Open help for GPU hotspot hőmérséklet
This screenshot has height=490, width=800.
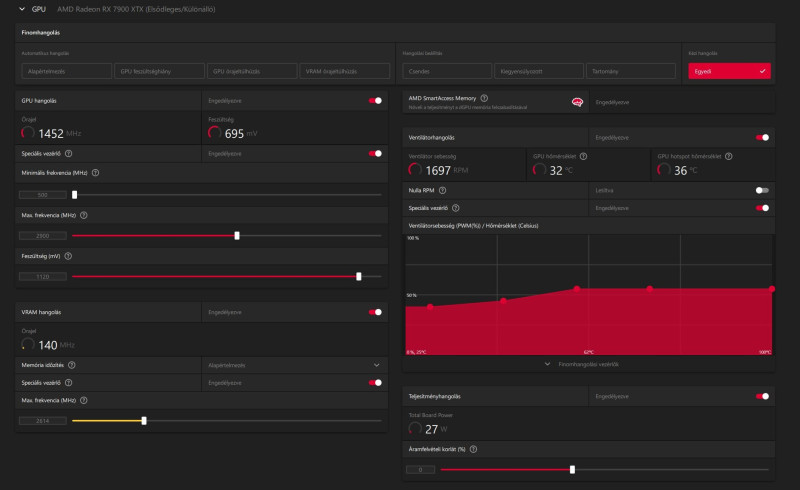pyautogui.click(x=729, y=156)
